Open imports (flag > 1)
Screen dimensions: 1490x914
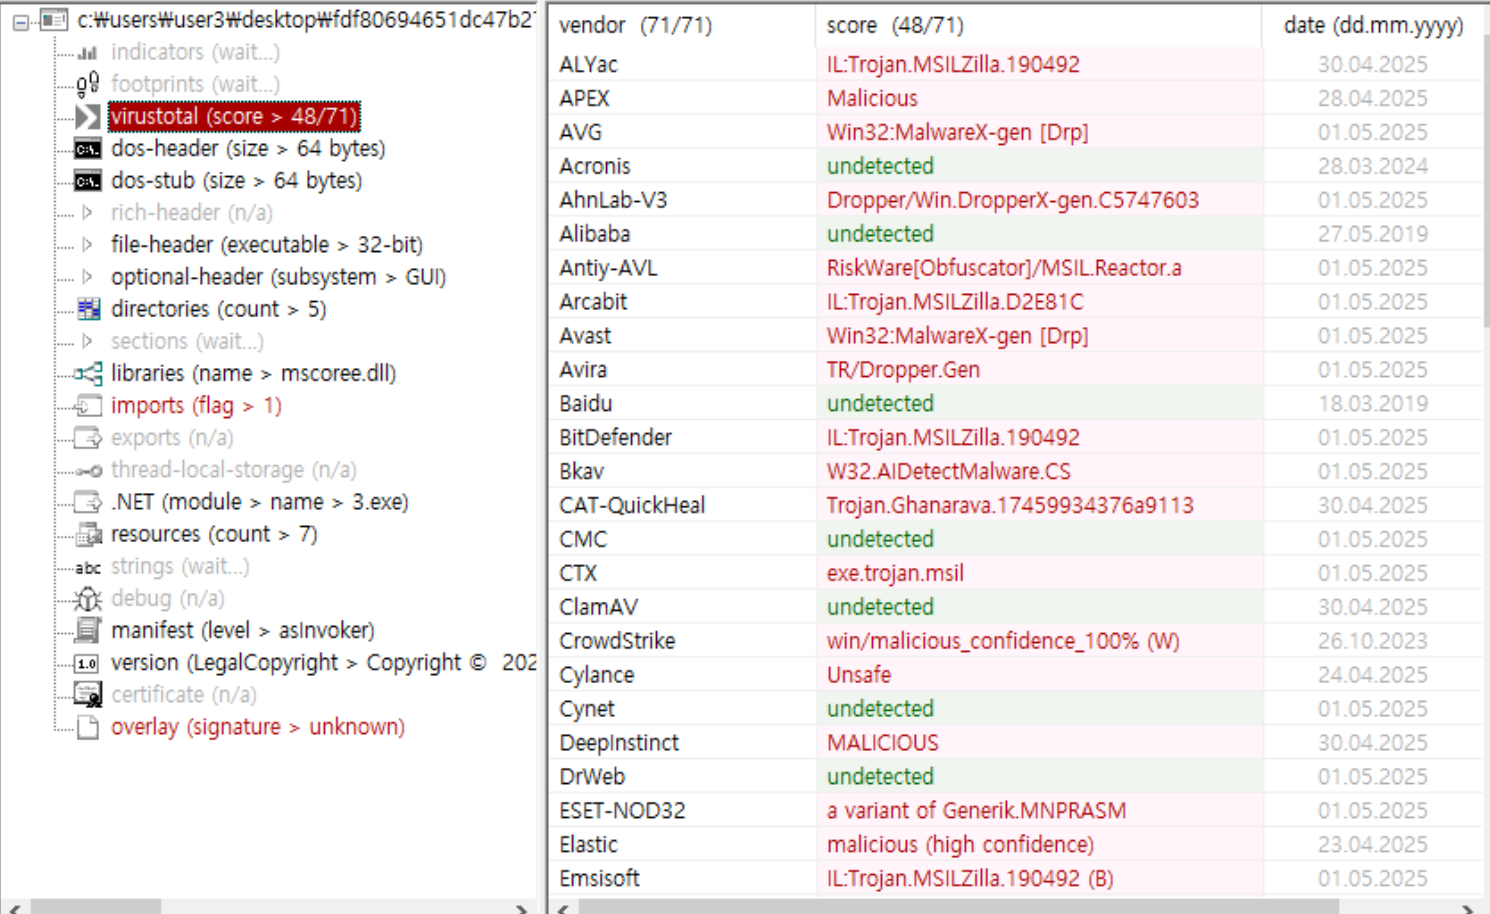coord(196,405)
